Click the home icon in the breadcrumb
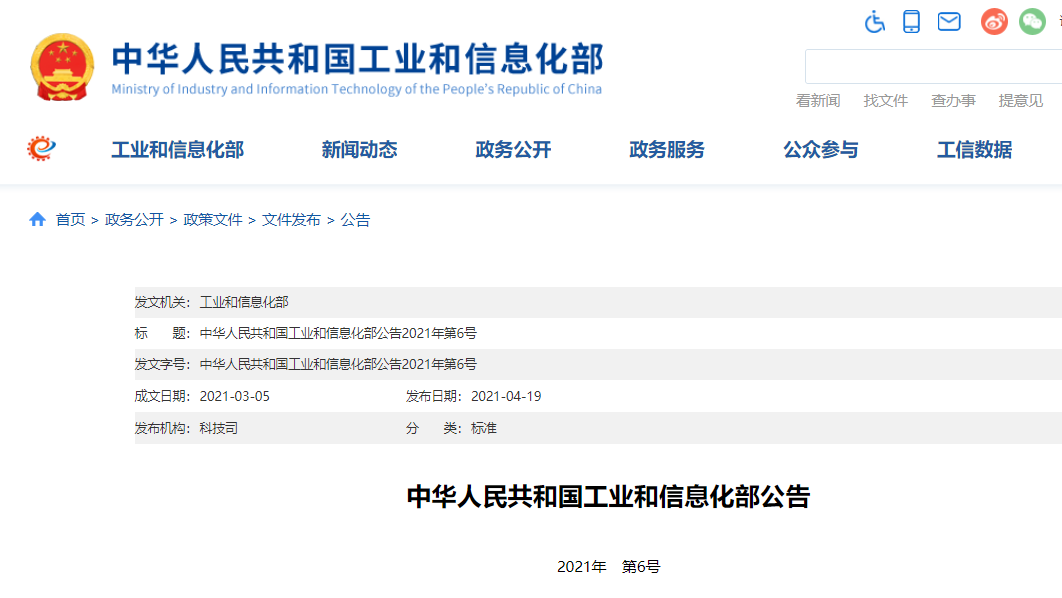 37,219
